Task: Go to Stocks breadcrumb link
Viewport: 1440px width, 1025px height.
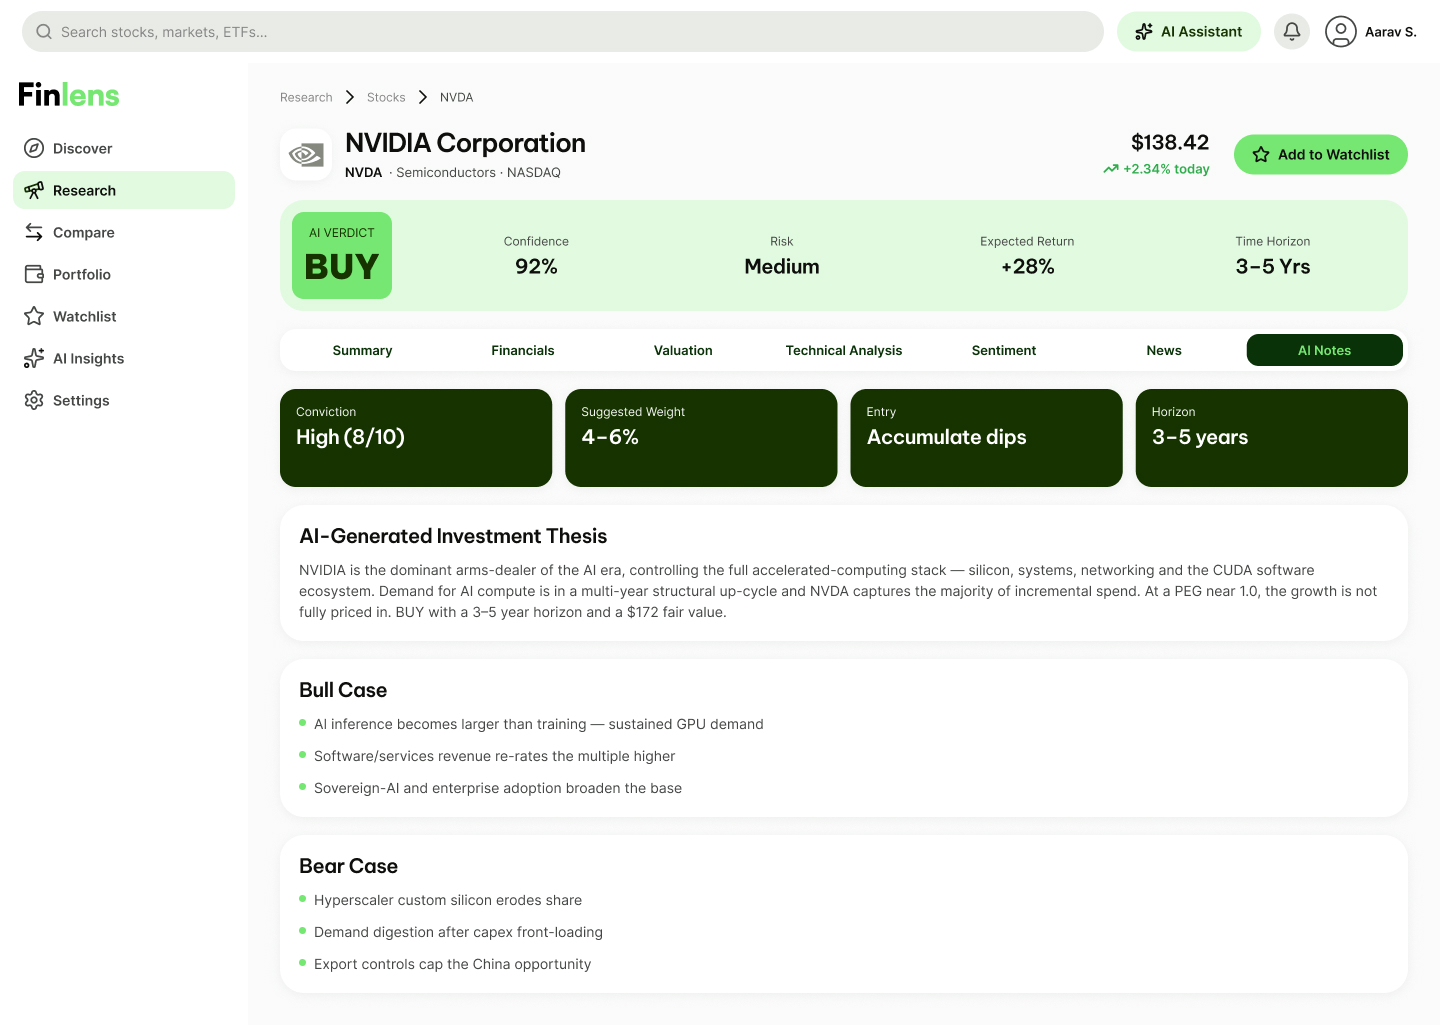Action: 386,97
